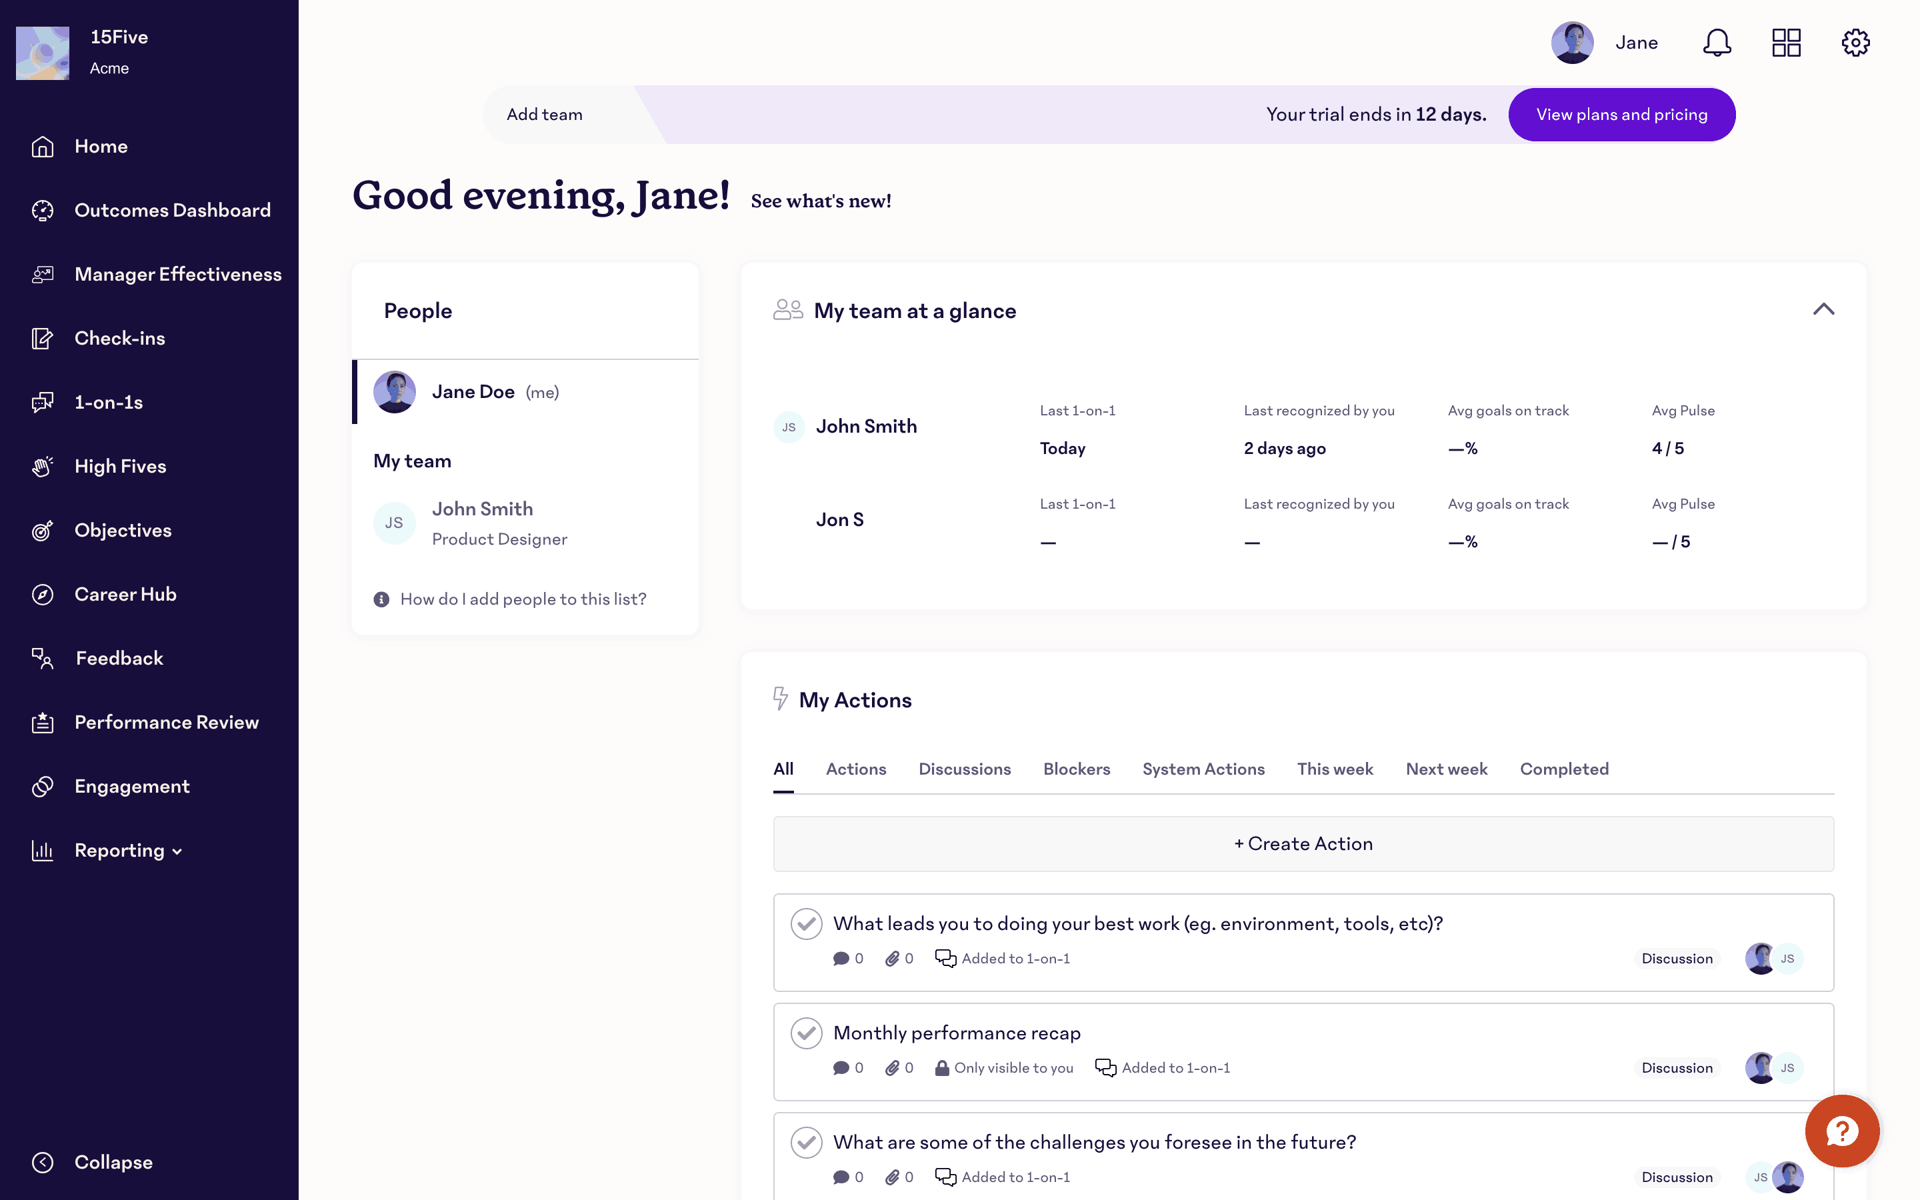Image resolution: width=1920 pixels, height=1200 pixels.
Task: Click the Add team button
Action: (544, 115)
